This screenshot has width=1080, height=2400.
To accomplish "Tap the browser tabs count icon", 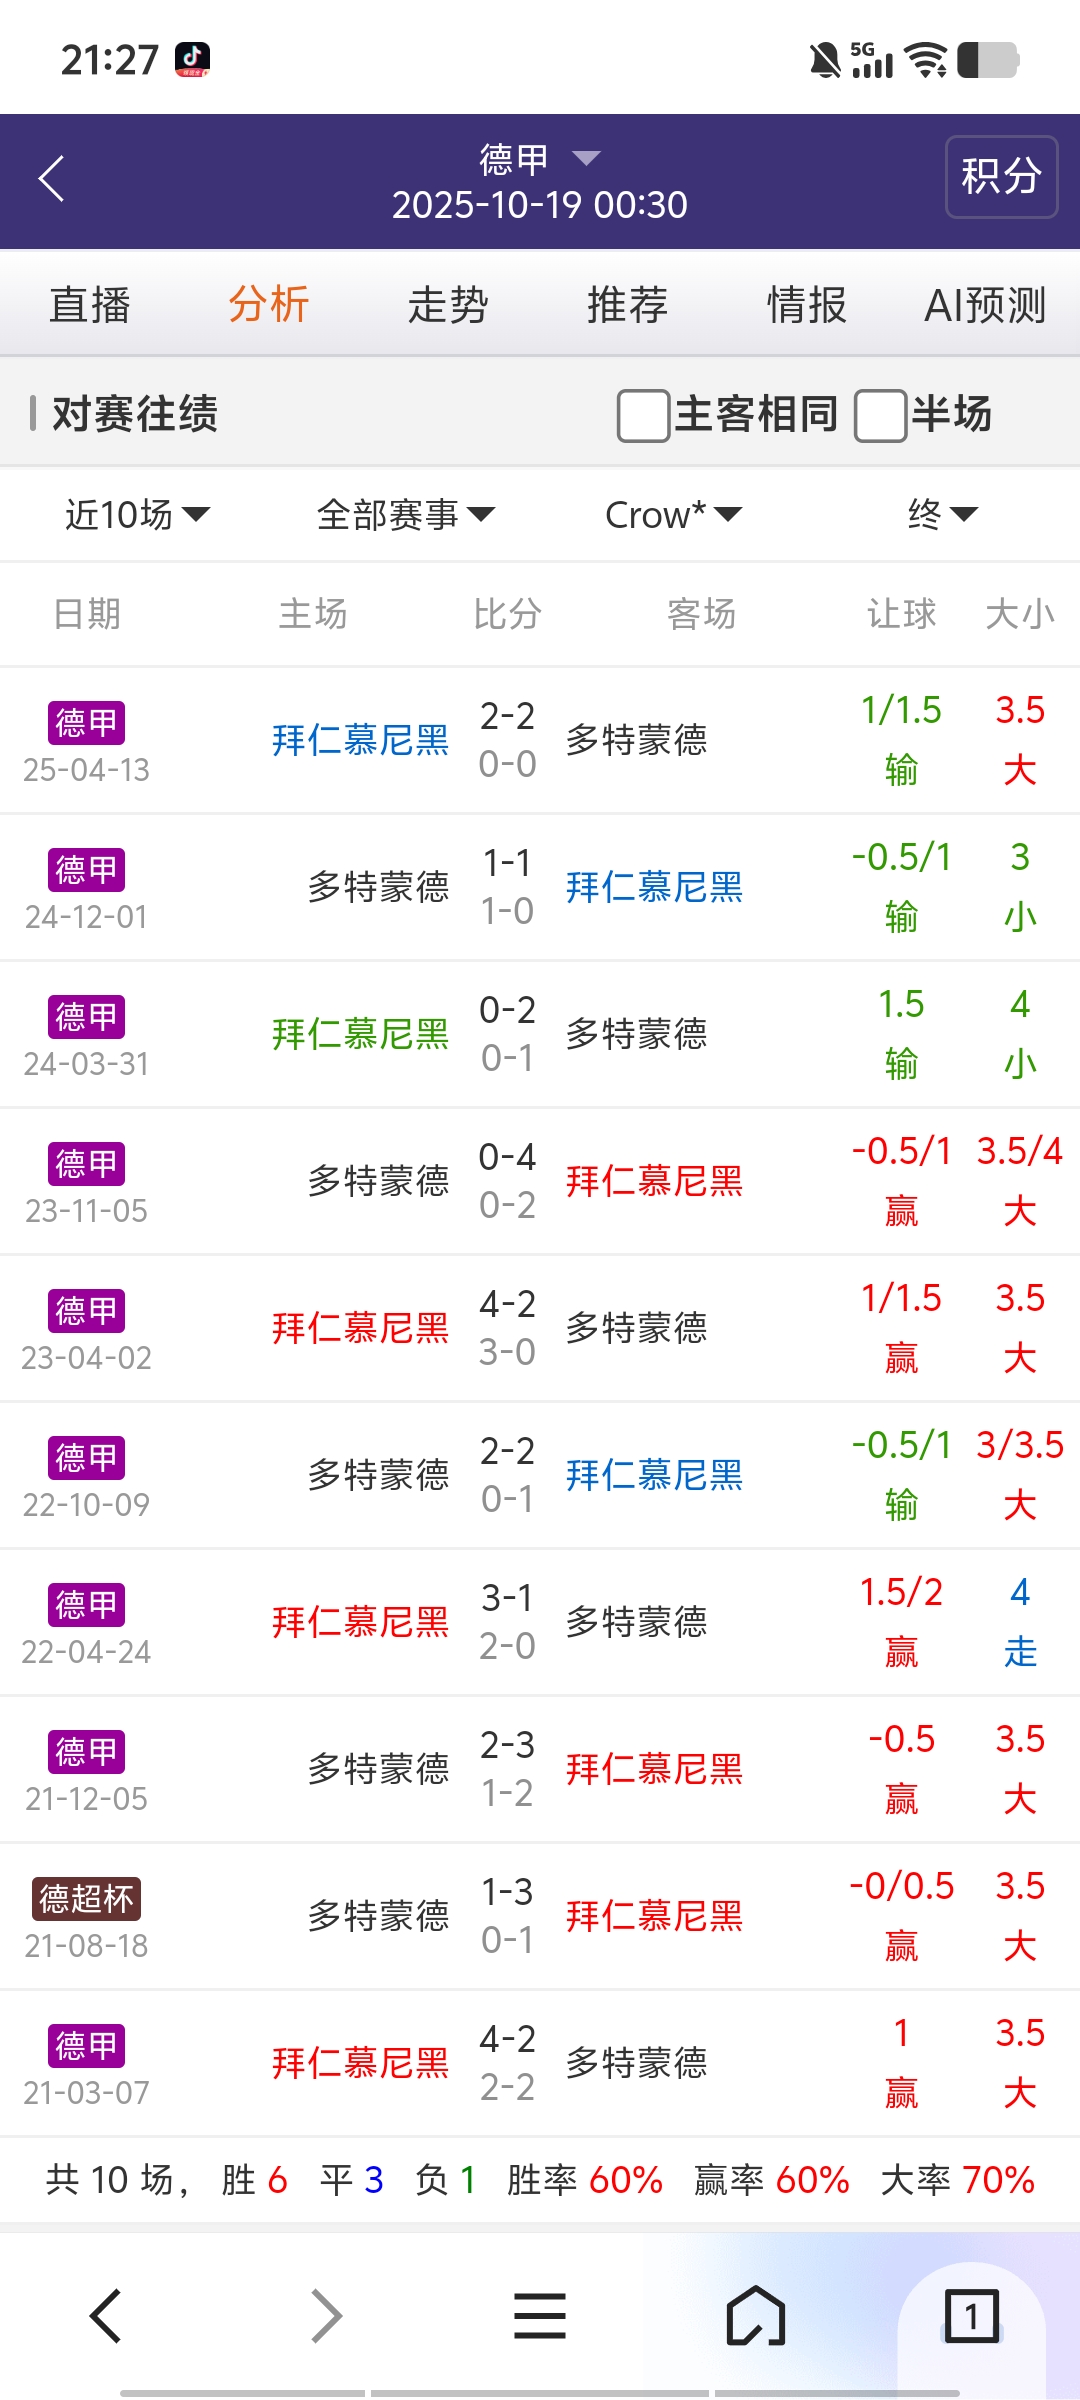I will click(x=971, y=2316).
